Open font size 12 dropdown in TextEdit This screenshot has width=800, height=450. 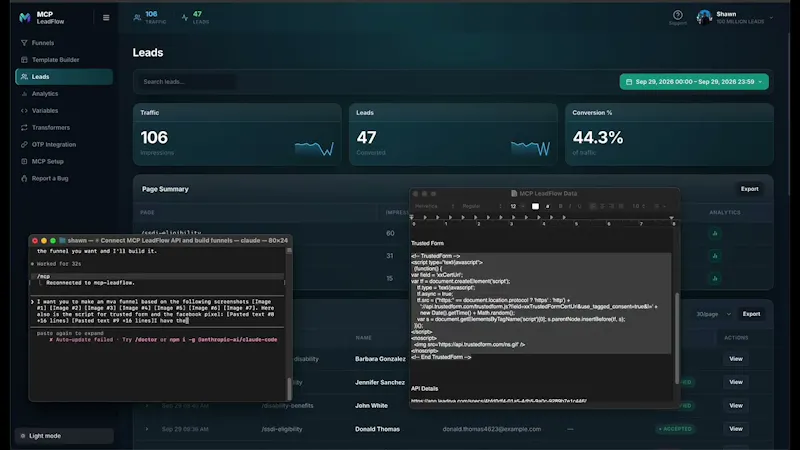pyautogui.click(x=517, y=206)
